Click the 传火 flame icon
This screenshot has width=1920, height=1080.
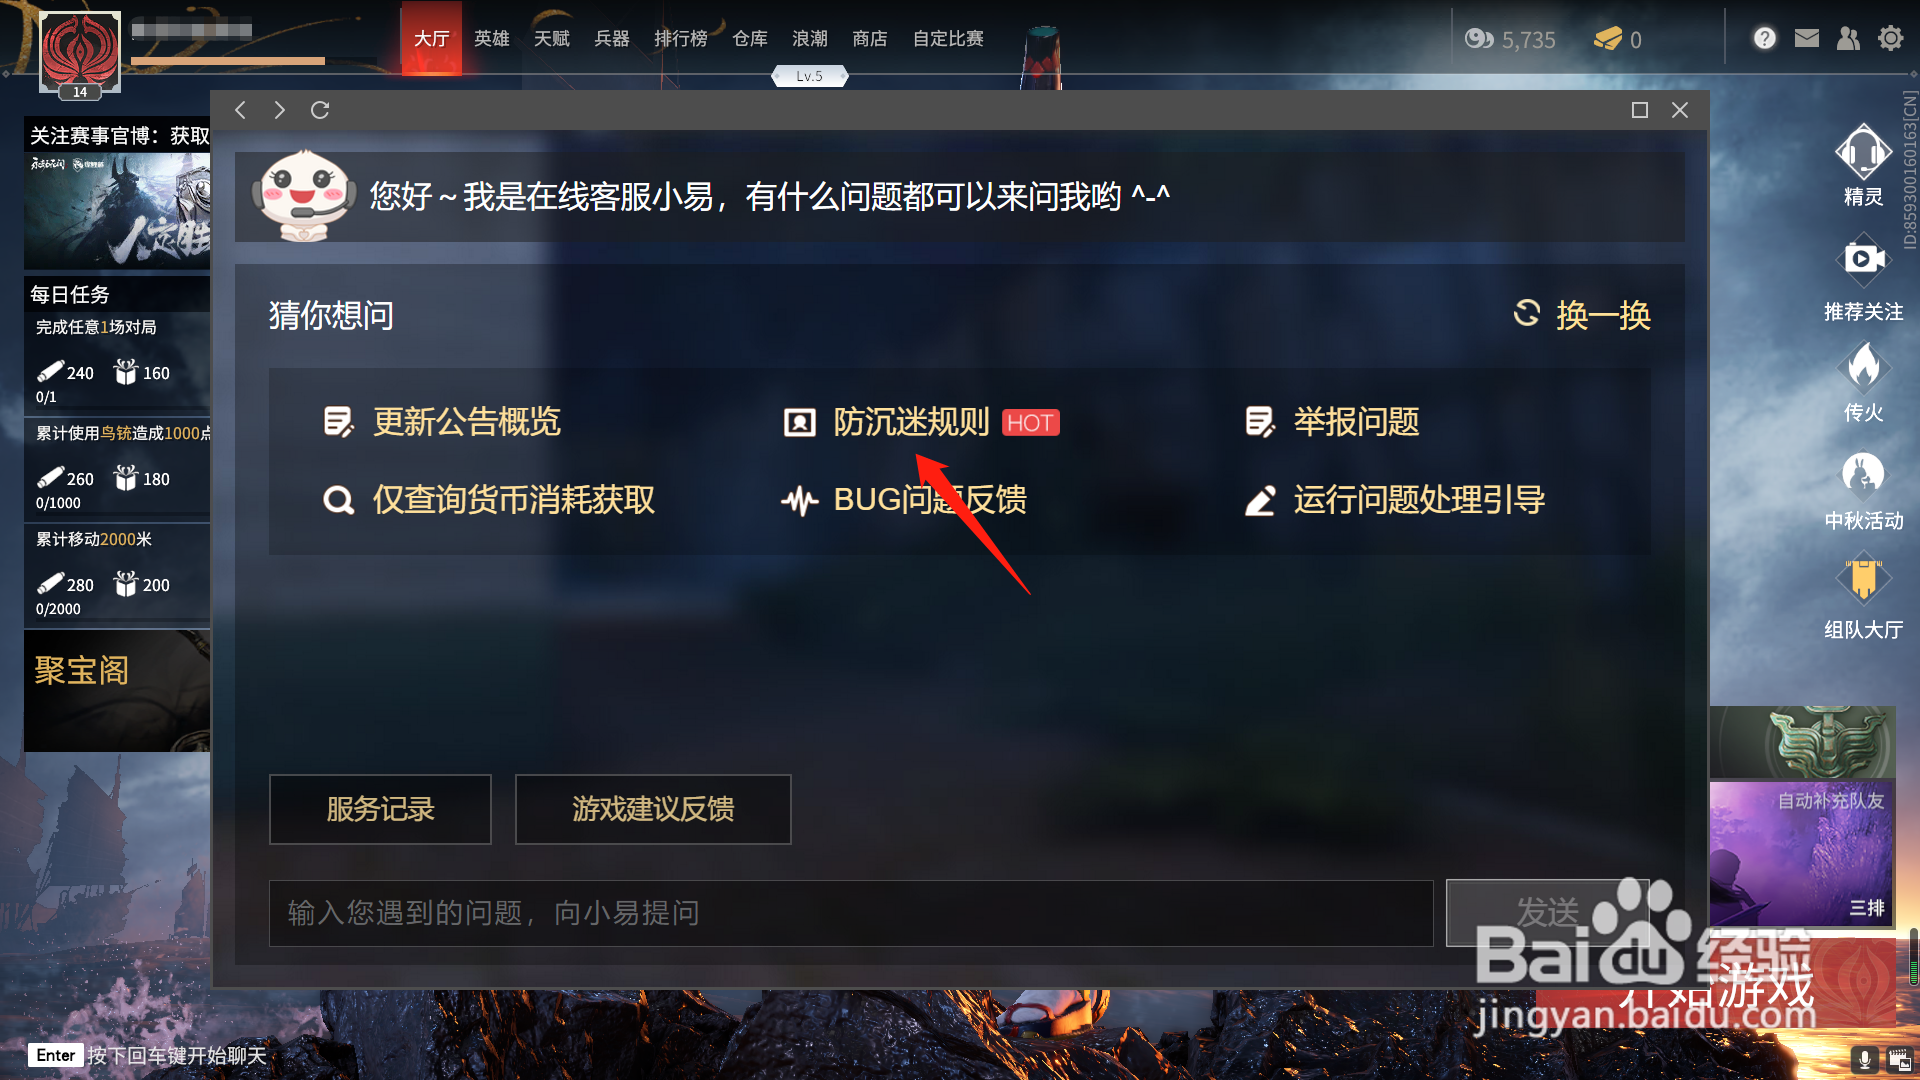(1863, 367)
